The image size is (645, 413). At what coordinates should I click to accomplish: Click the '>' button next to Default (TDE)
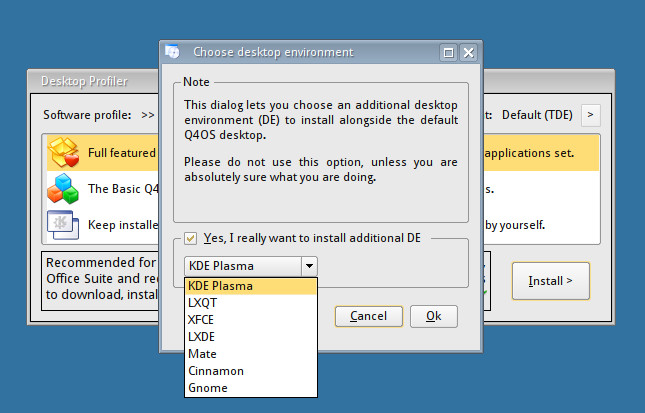tap(590, 115)
